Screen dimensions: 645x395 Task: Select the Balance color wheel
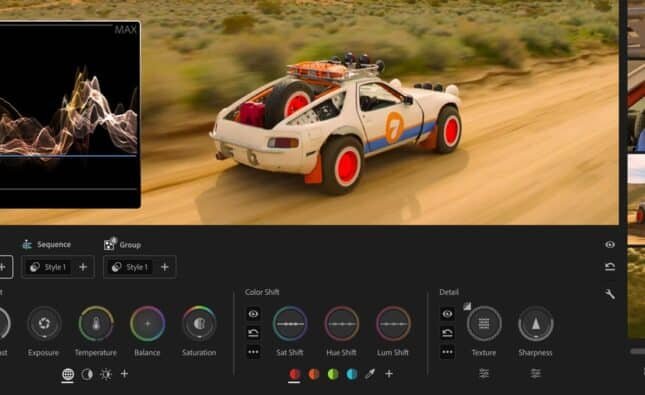tap(148, 323)
